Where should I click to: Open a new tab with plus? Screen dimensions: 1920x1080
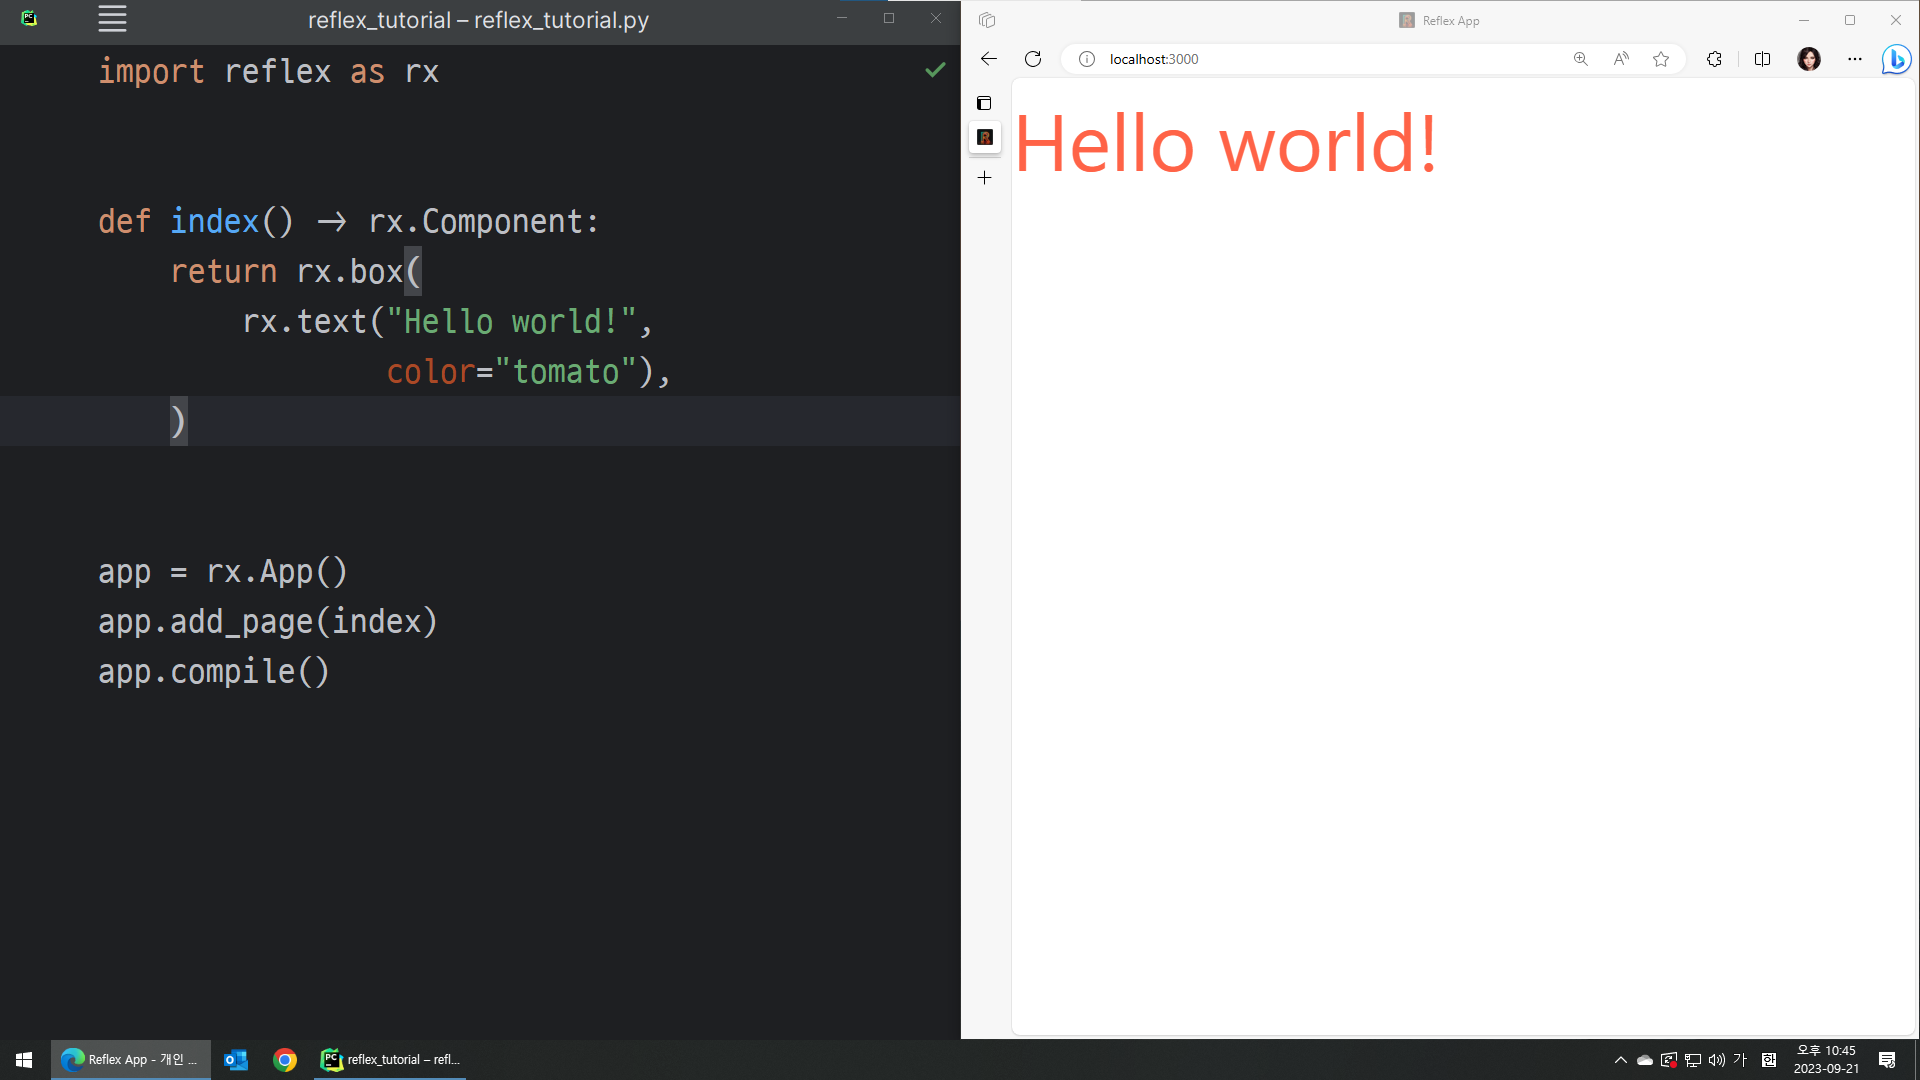[x=985, y=178]
